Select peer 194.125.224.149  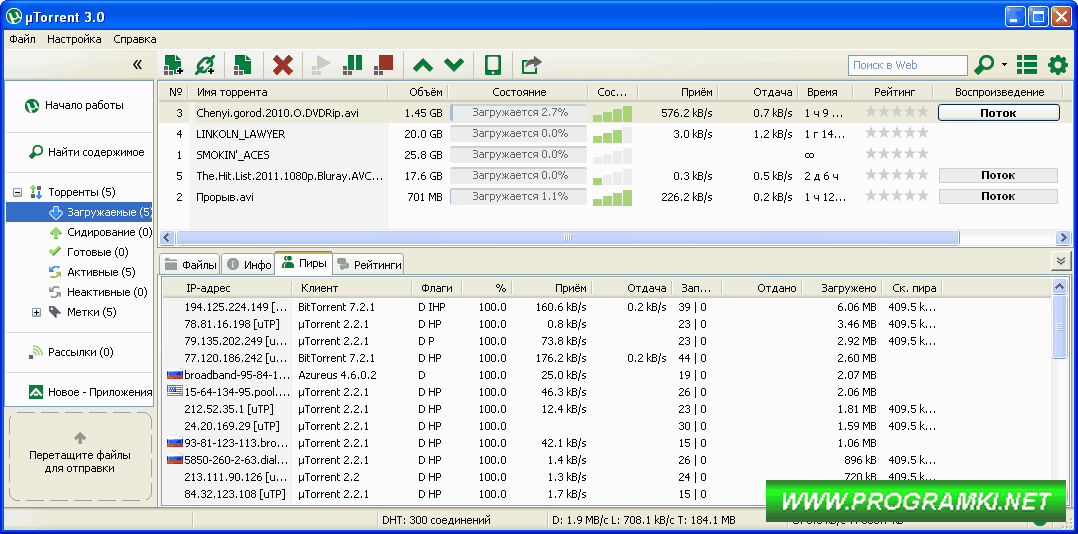607,307
